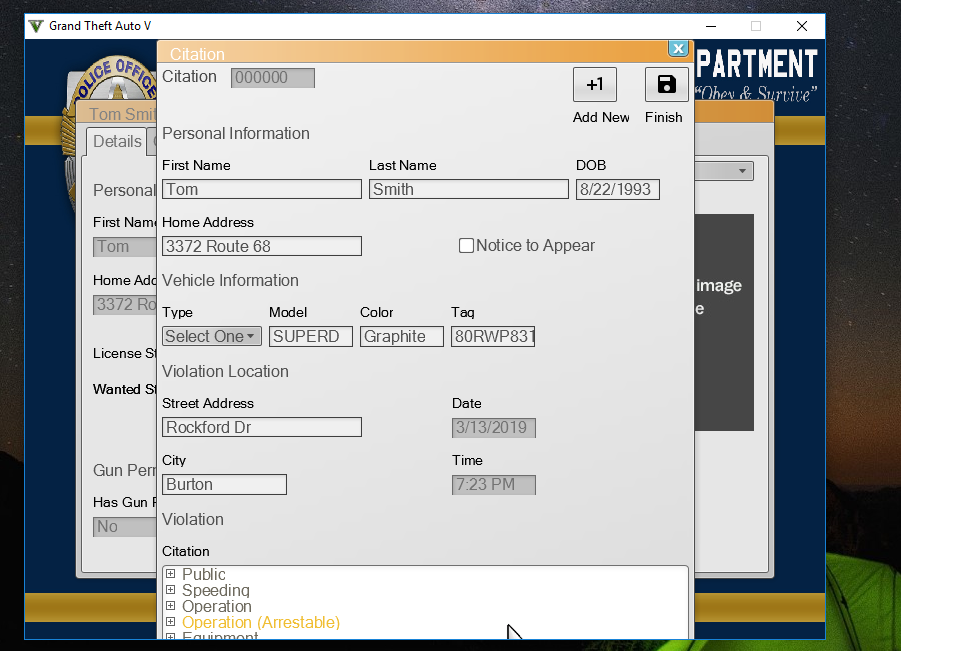Viewport: 960px width, 651px height.
Task: Click the Tag field 80RWP831
Action: pos(493,336)
